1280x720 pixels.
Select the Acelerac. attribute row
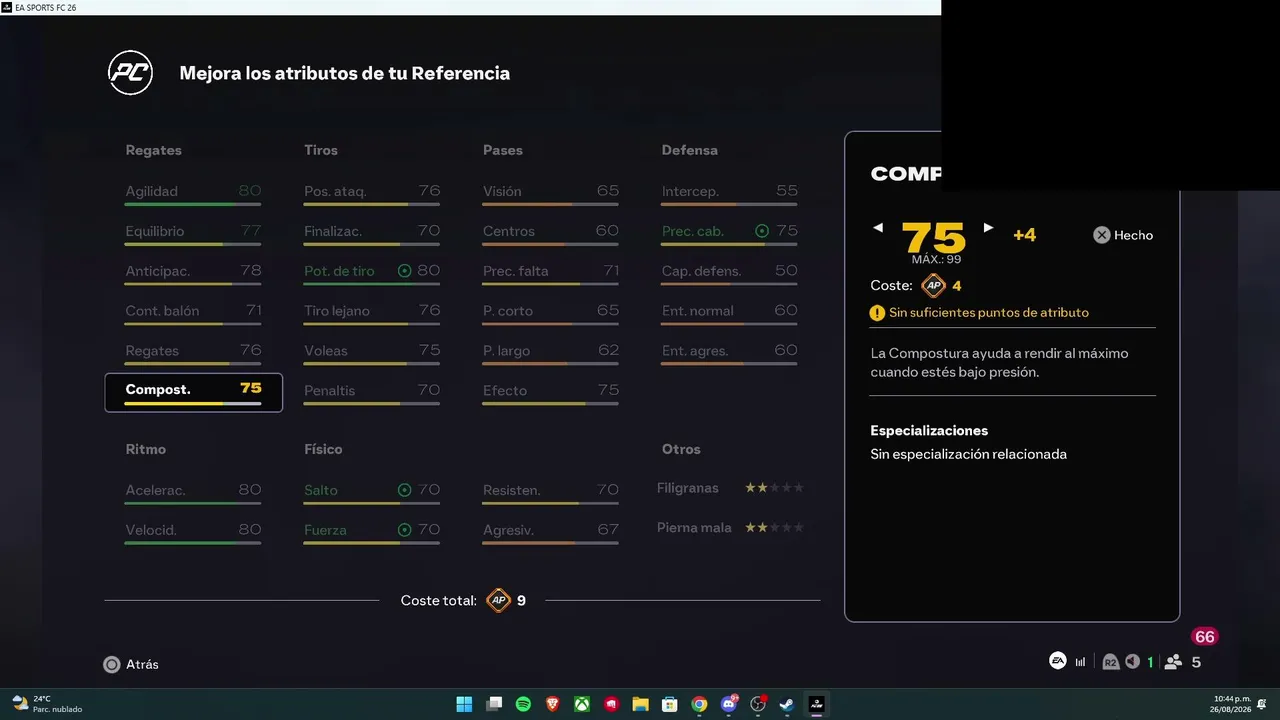click(193, 492)
